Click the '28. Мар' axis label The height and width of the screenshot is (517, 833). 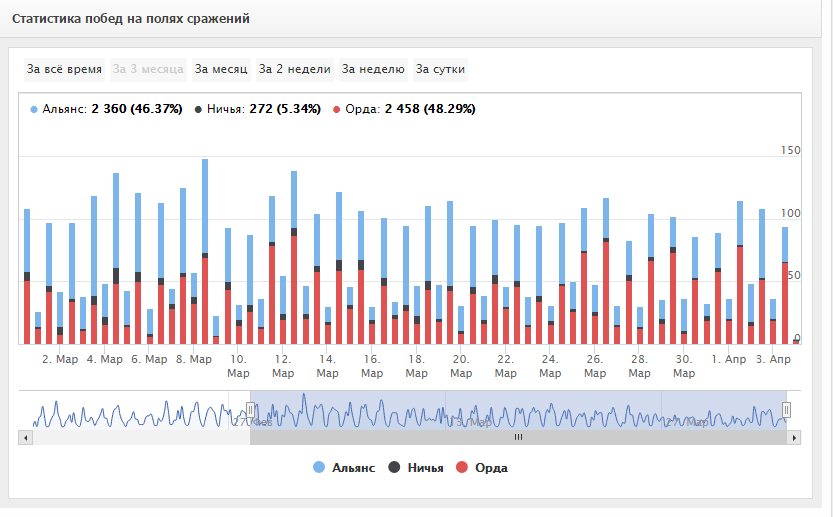point(640,367)
